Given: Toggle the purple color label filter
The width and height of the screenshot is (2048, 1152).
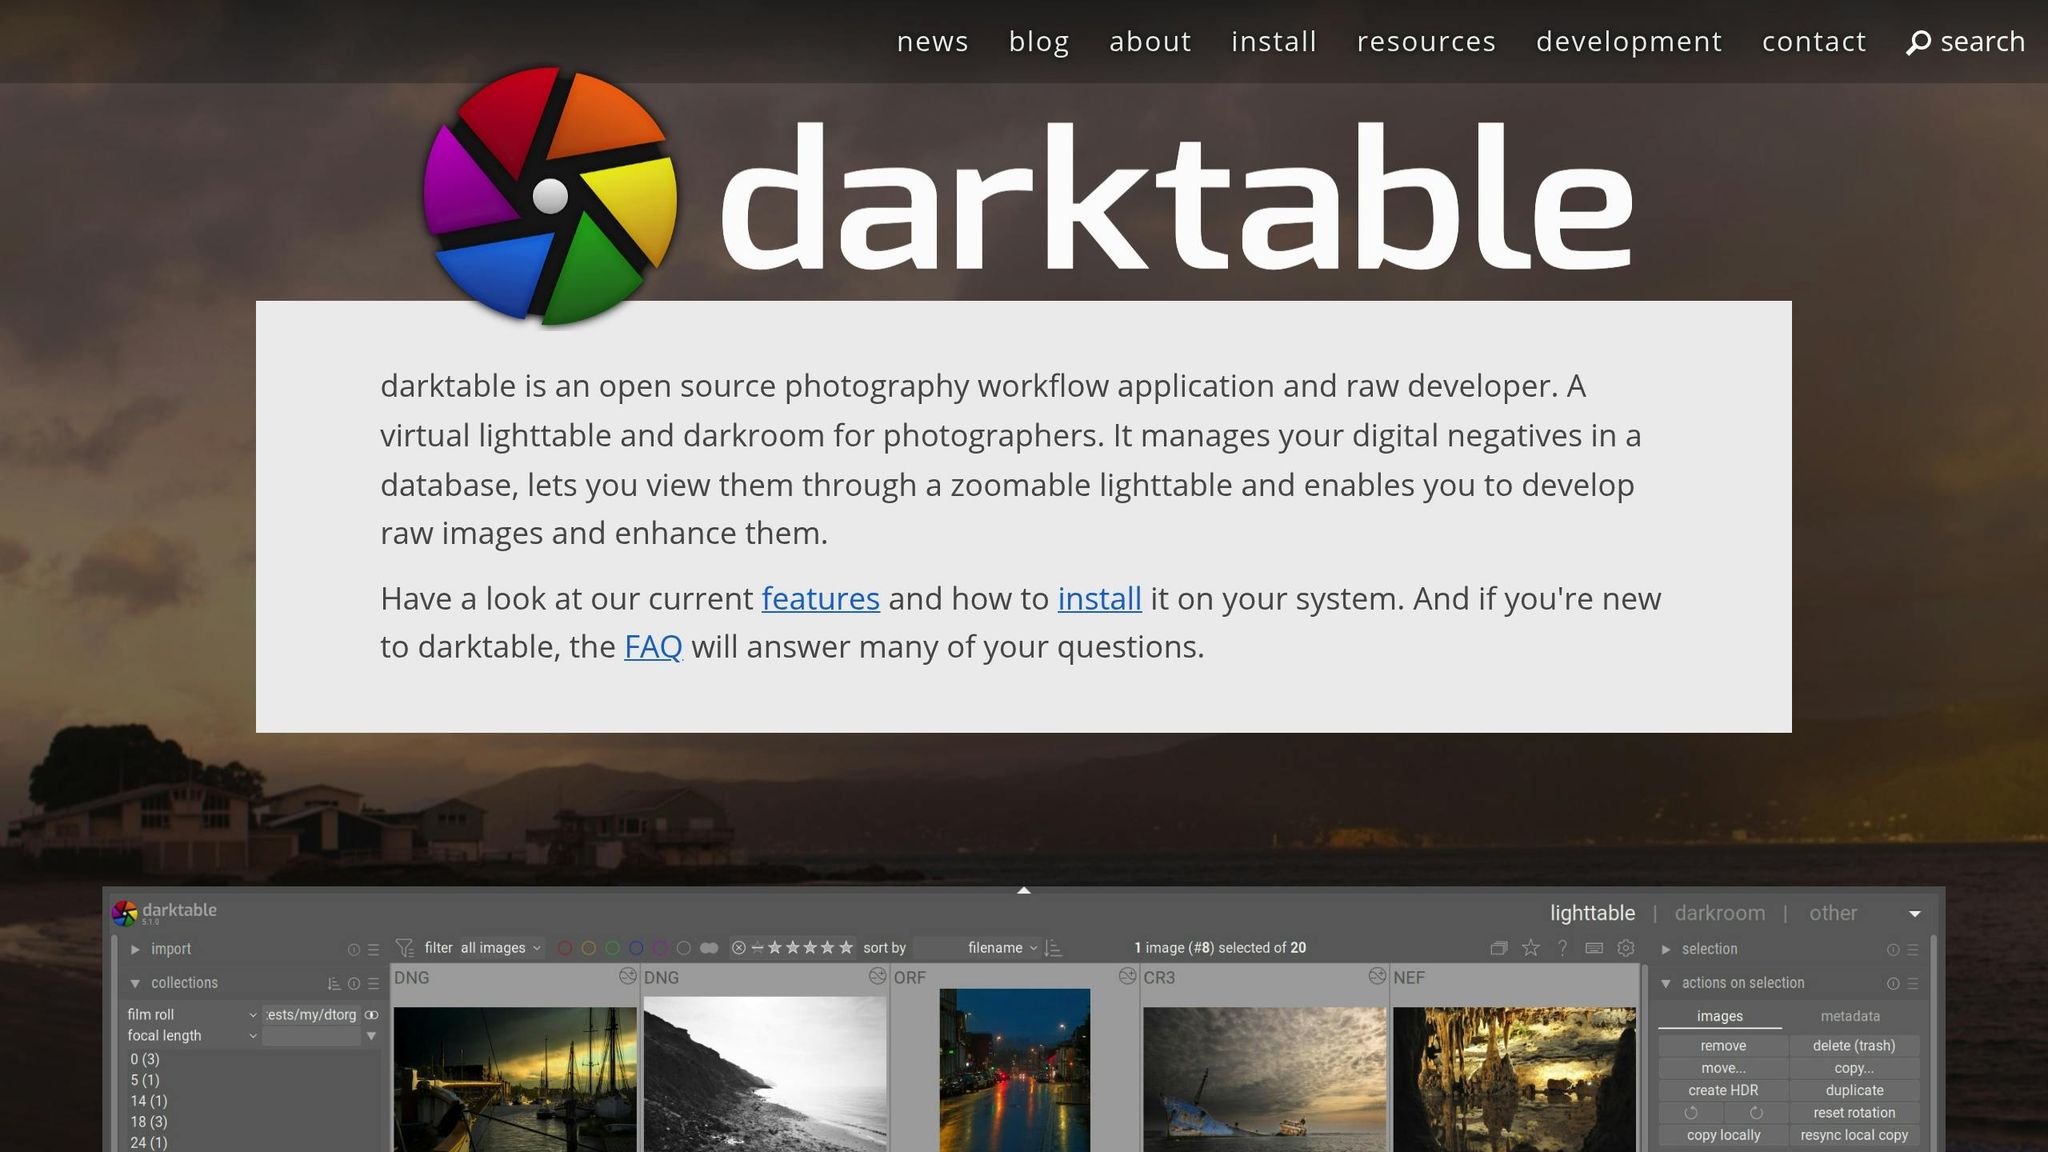Looking at the screenshot, I should (659, 948).
